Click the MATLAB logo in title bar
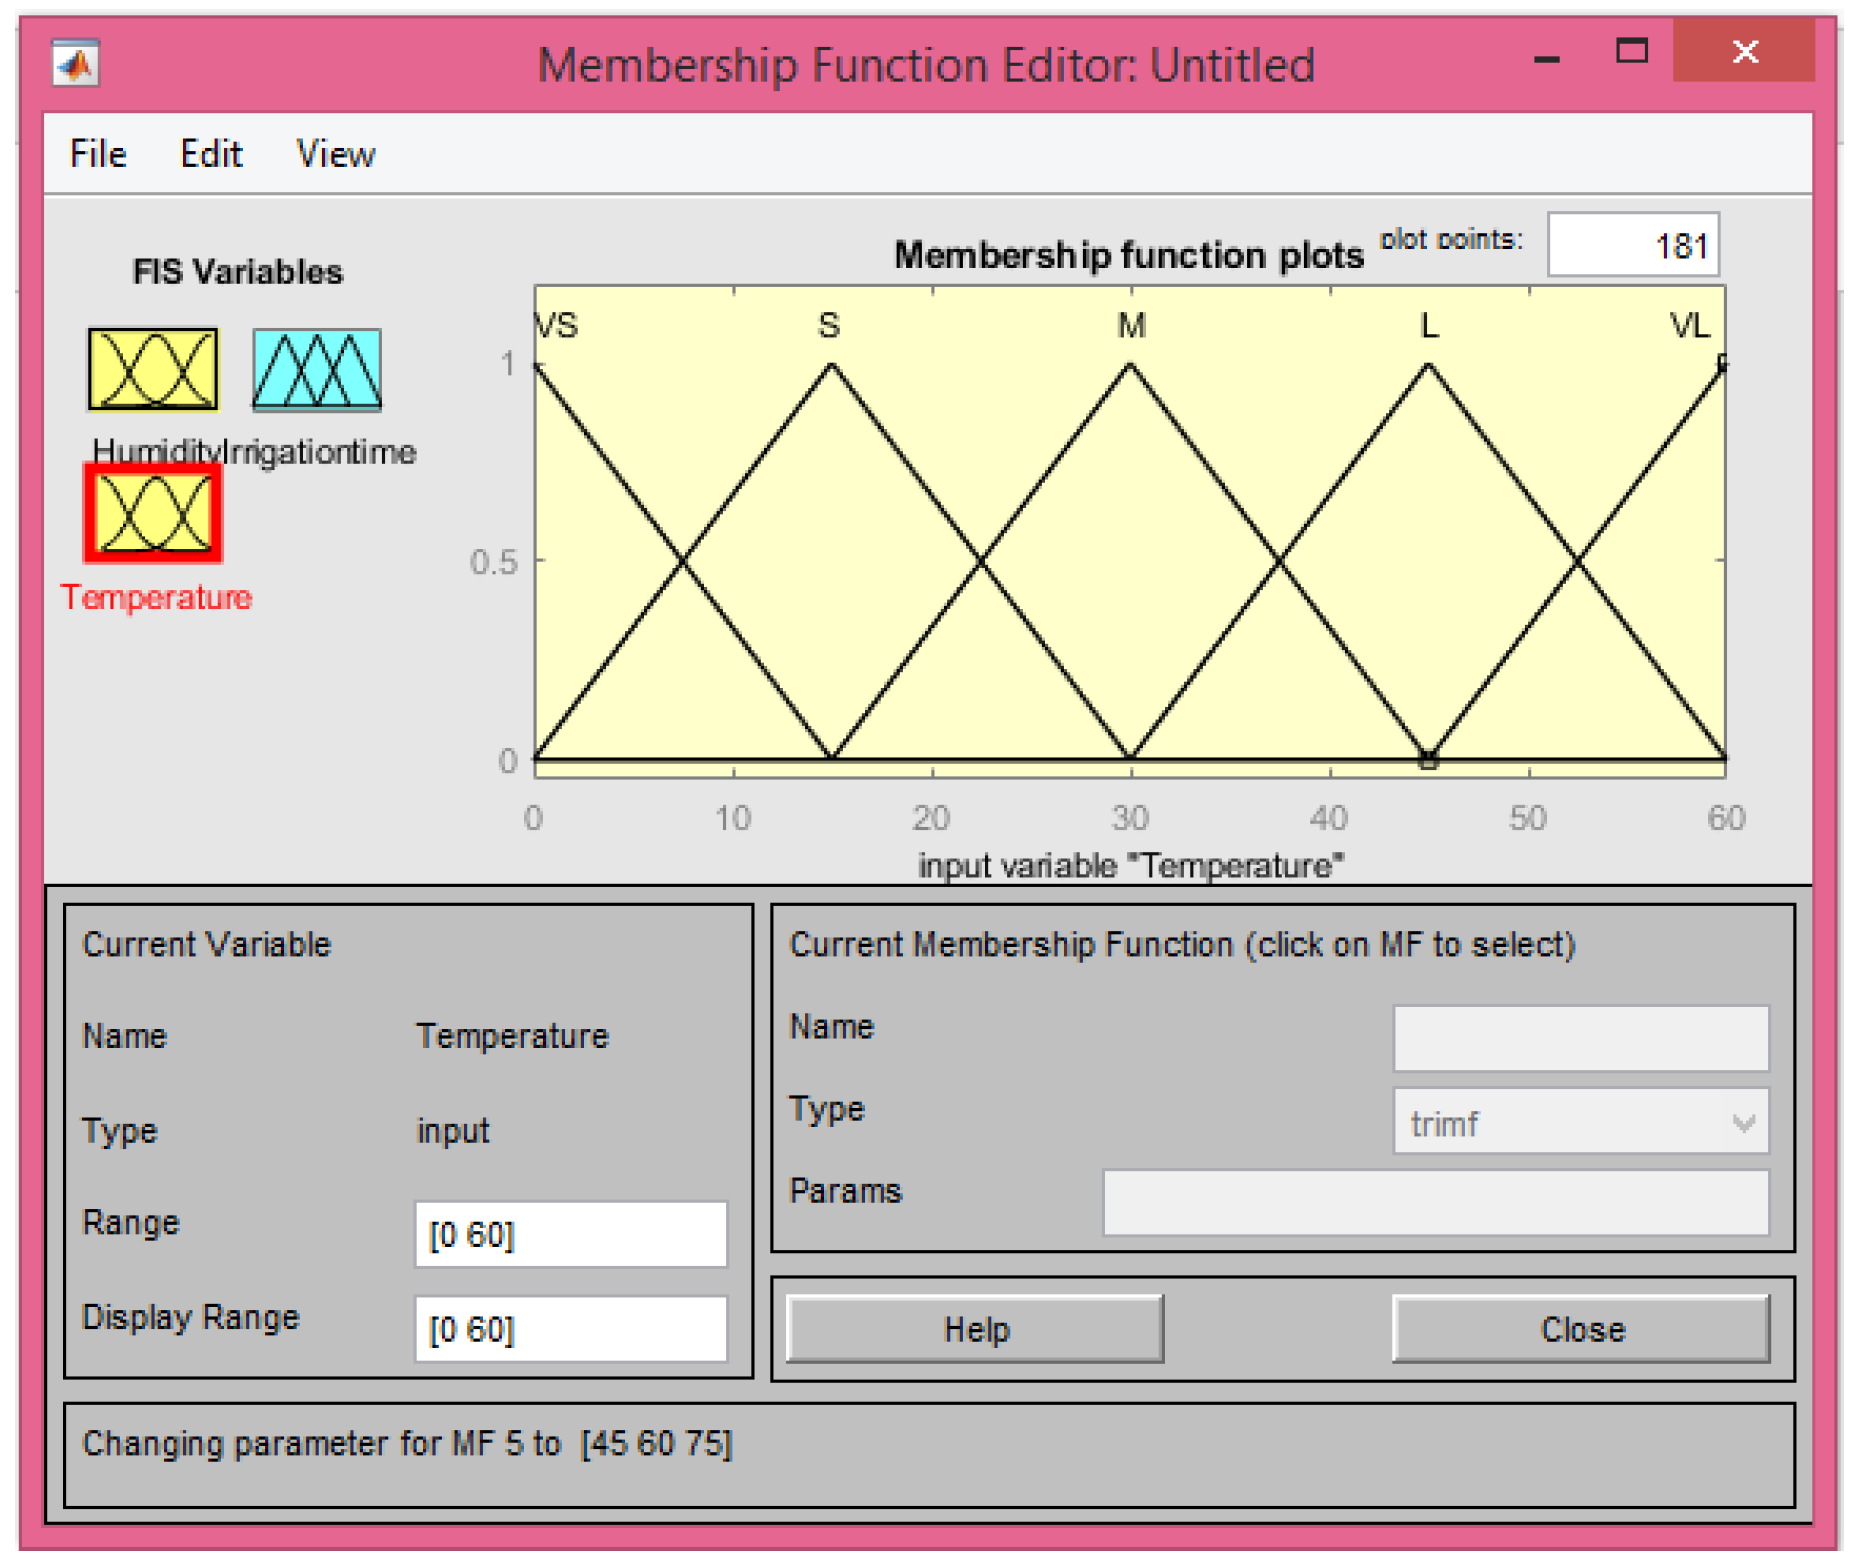 (76, 65)
